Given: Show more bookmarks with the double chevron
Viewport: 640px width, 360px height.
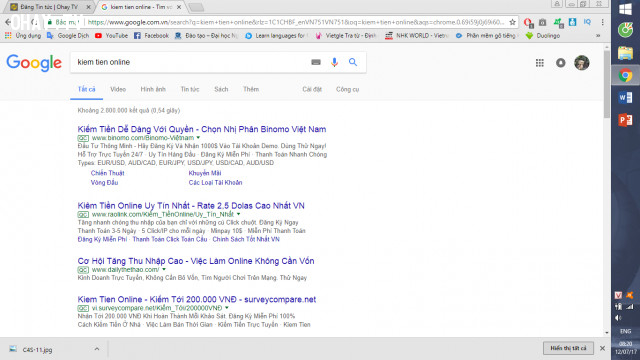Looking at the screenshot, I should 598,36.
